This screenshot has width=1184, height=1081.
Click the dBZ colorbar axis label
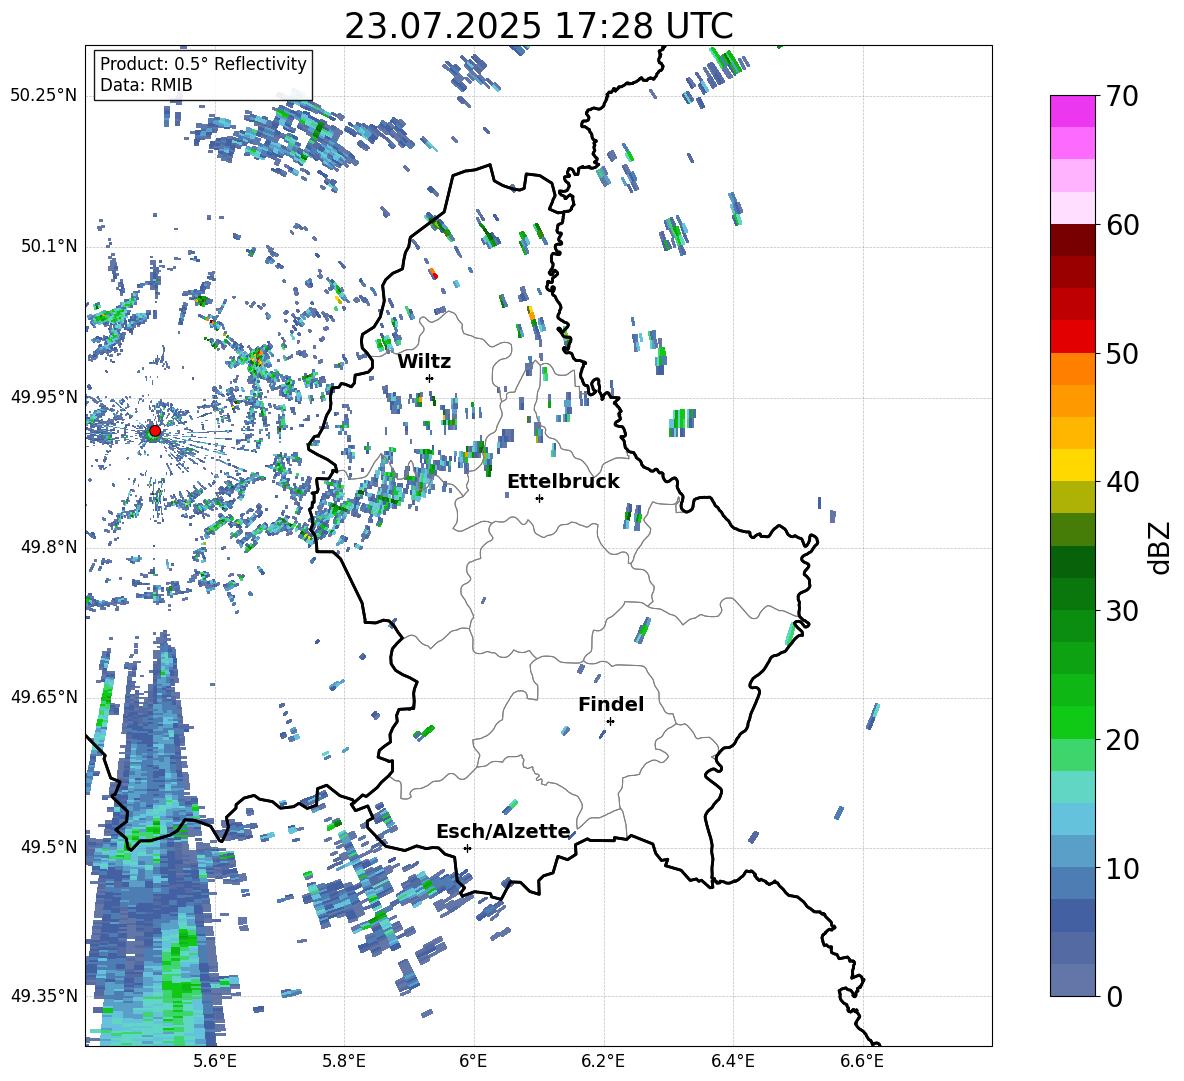(x=1161, y=547)
